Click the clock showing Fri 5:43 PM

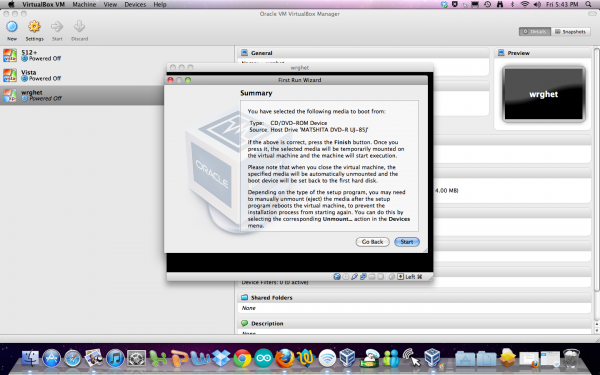(562, 5)
